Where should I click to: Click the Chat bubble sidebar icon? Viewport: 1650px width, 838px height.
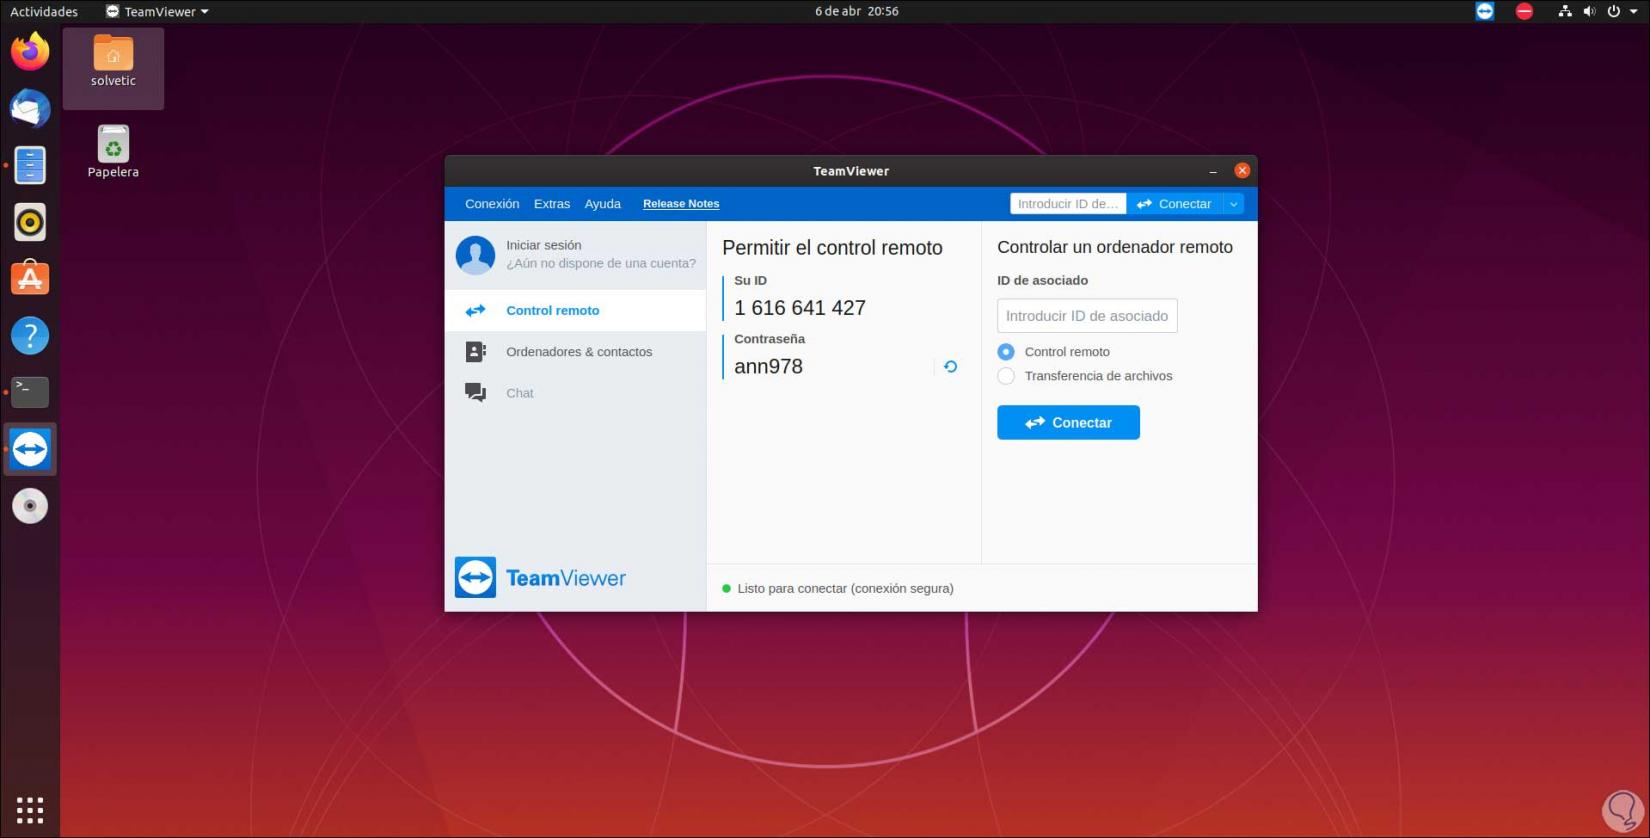pyautogui.click(x=475, y=393)
